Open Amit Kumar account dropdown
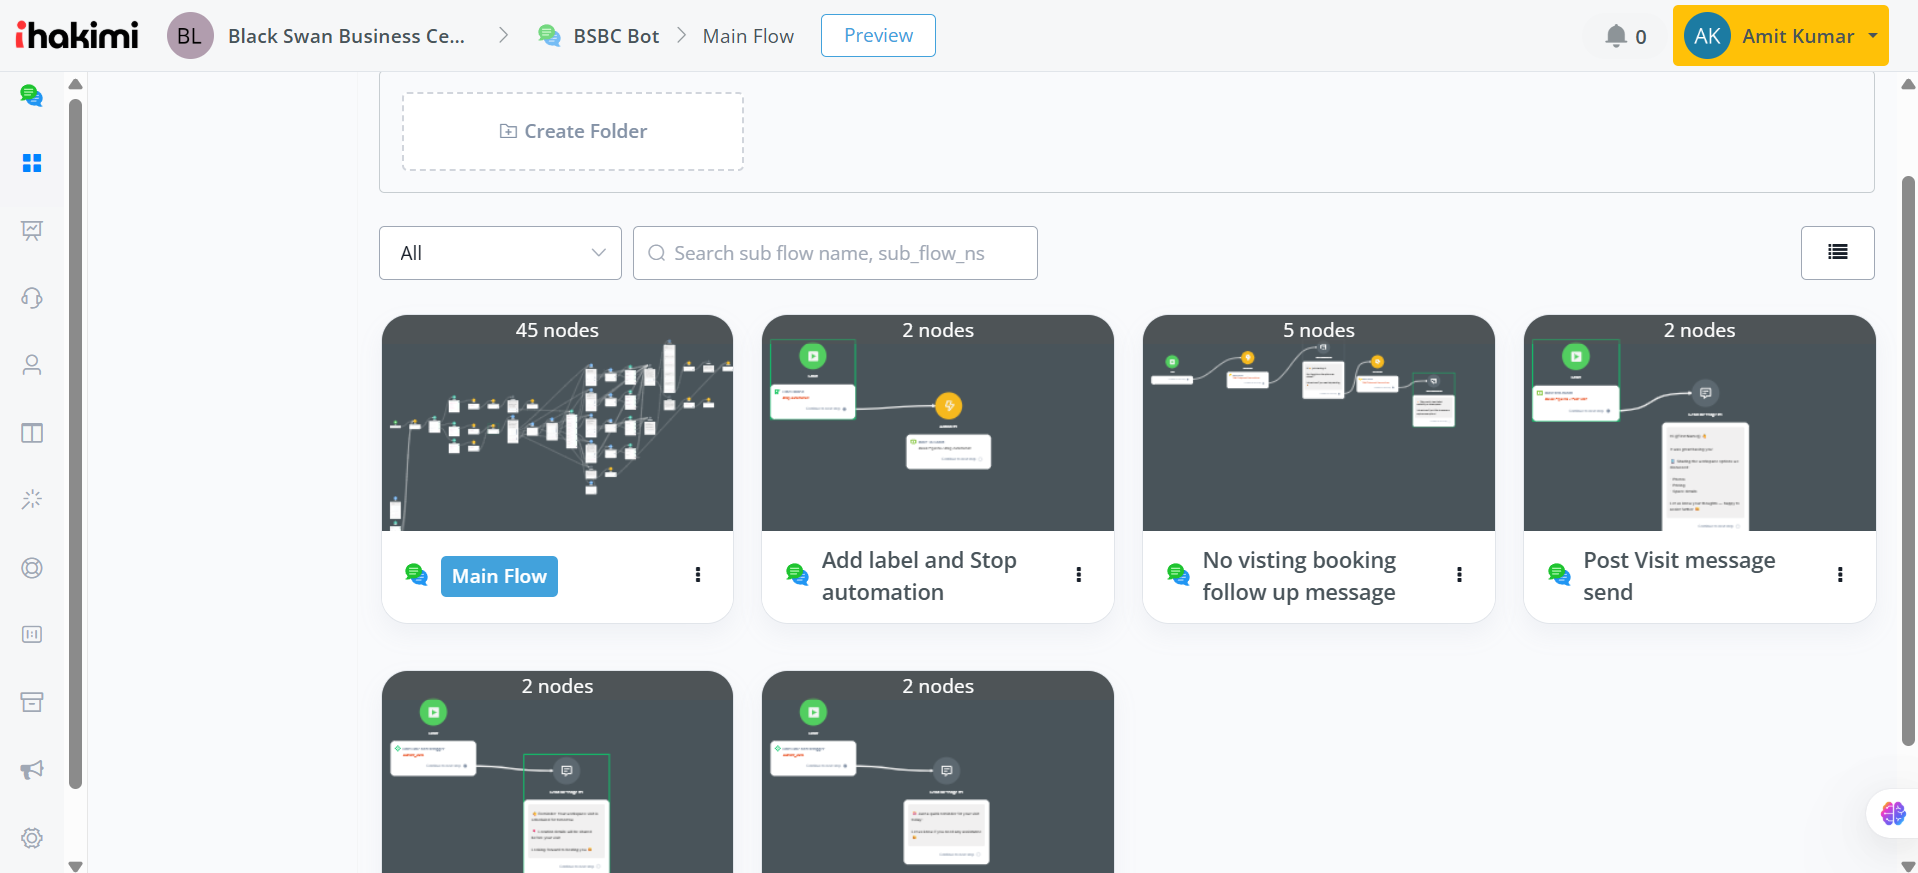Image resolution: width=1918 pixels, height=873 pixels. (1781, 36)
